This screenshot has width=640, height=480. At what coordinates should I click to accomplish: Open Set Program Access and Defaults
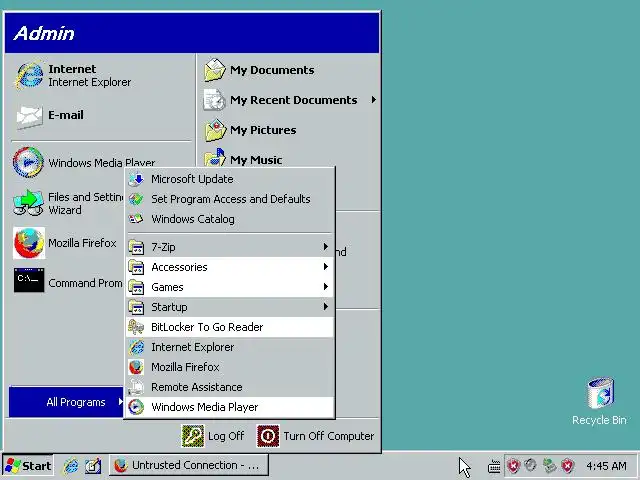click(230, 199)
